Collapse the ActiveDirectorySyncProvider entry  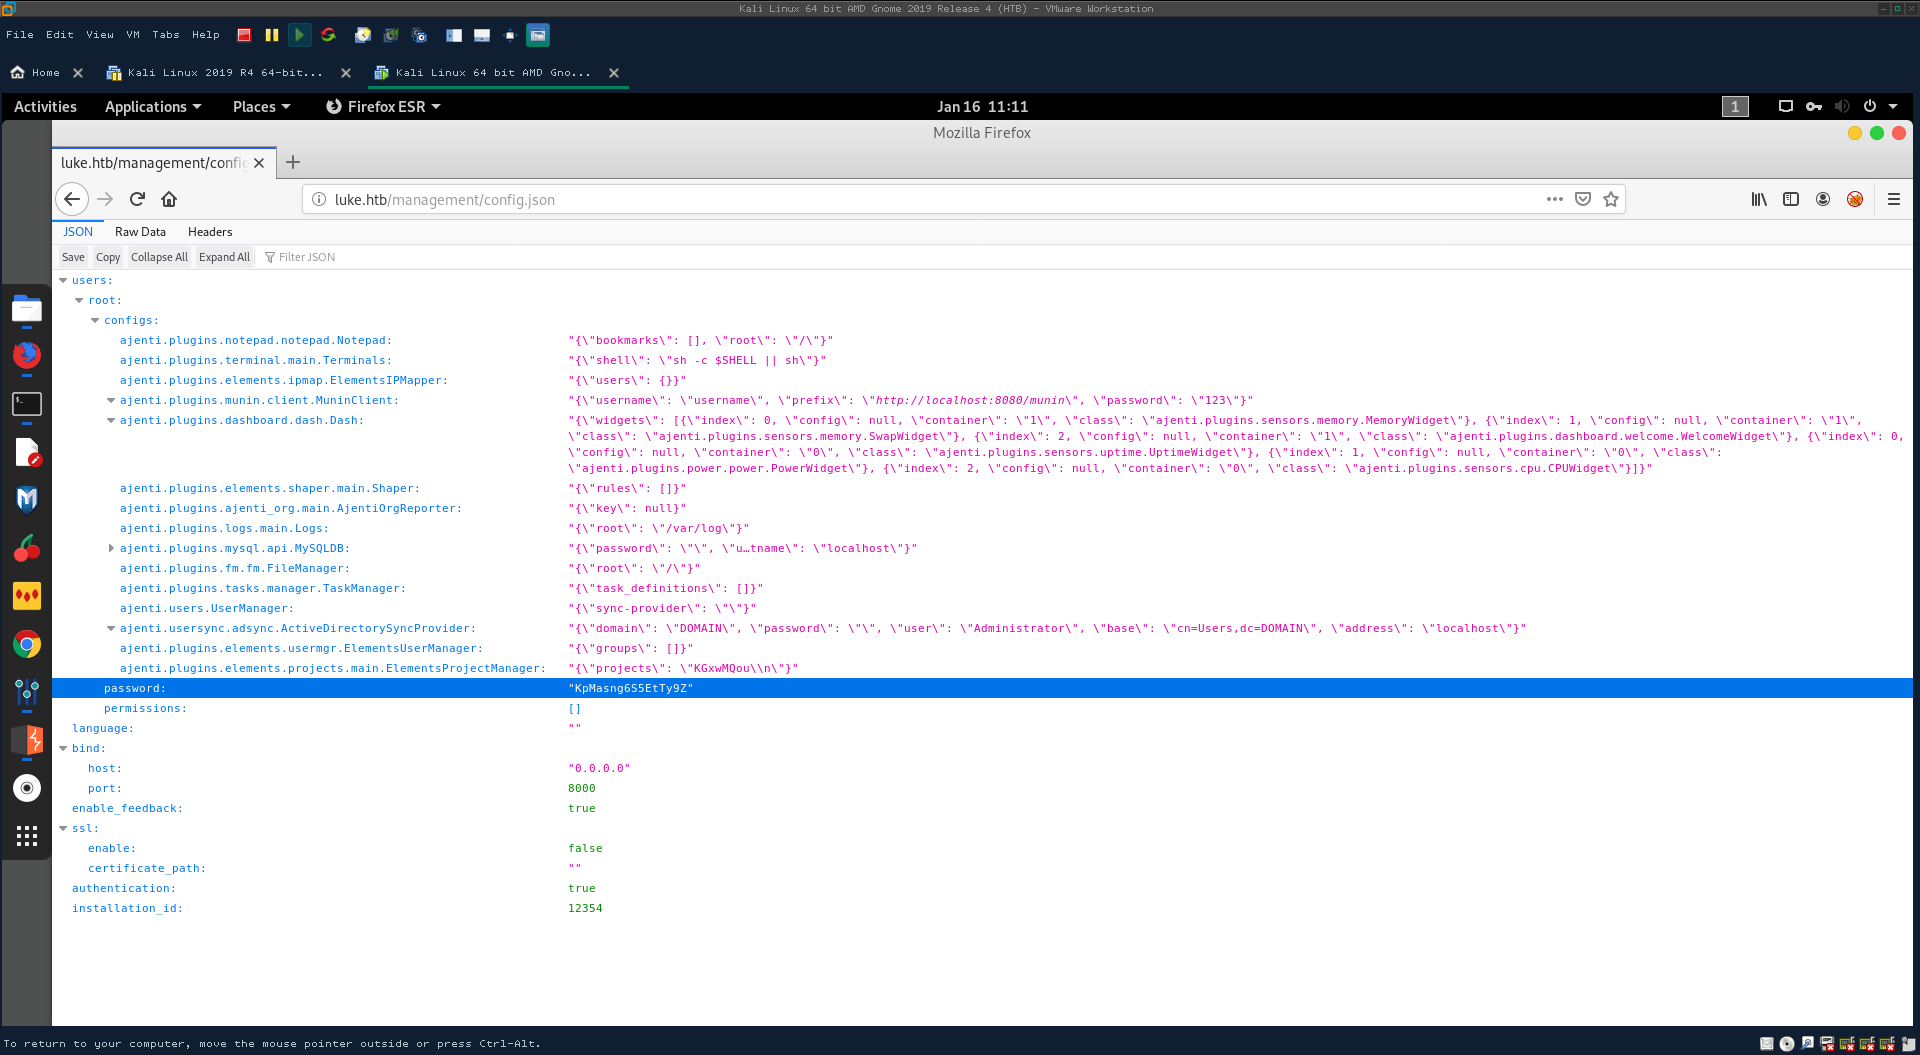111,628
